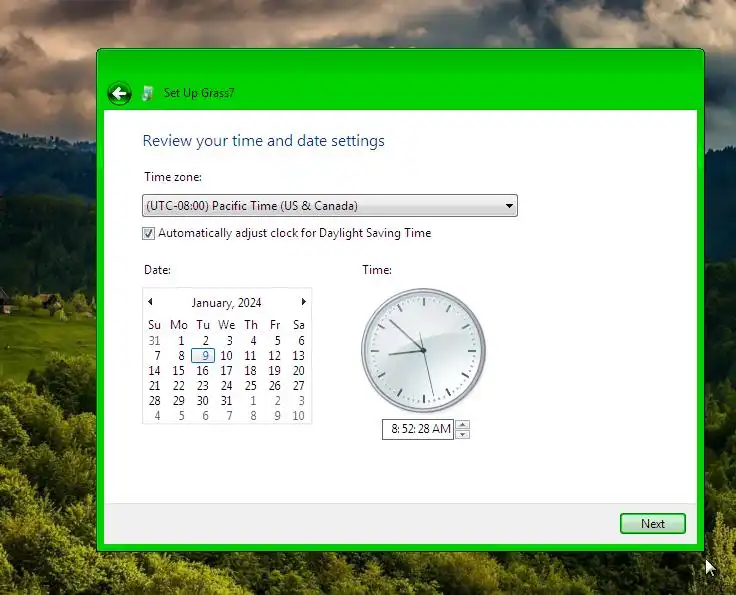Click the January, 2024 calendar header
The width and height of the screenshot is (736, 595).
pyautogui.click(x=226, y=303)
